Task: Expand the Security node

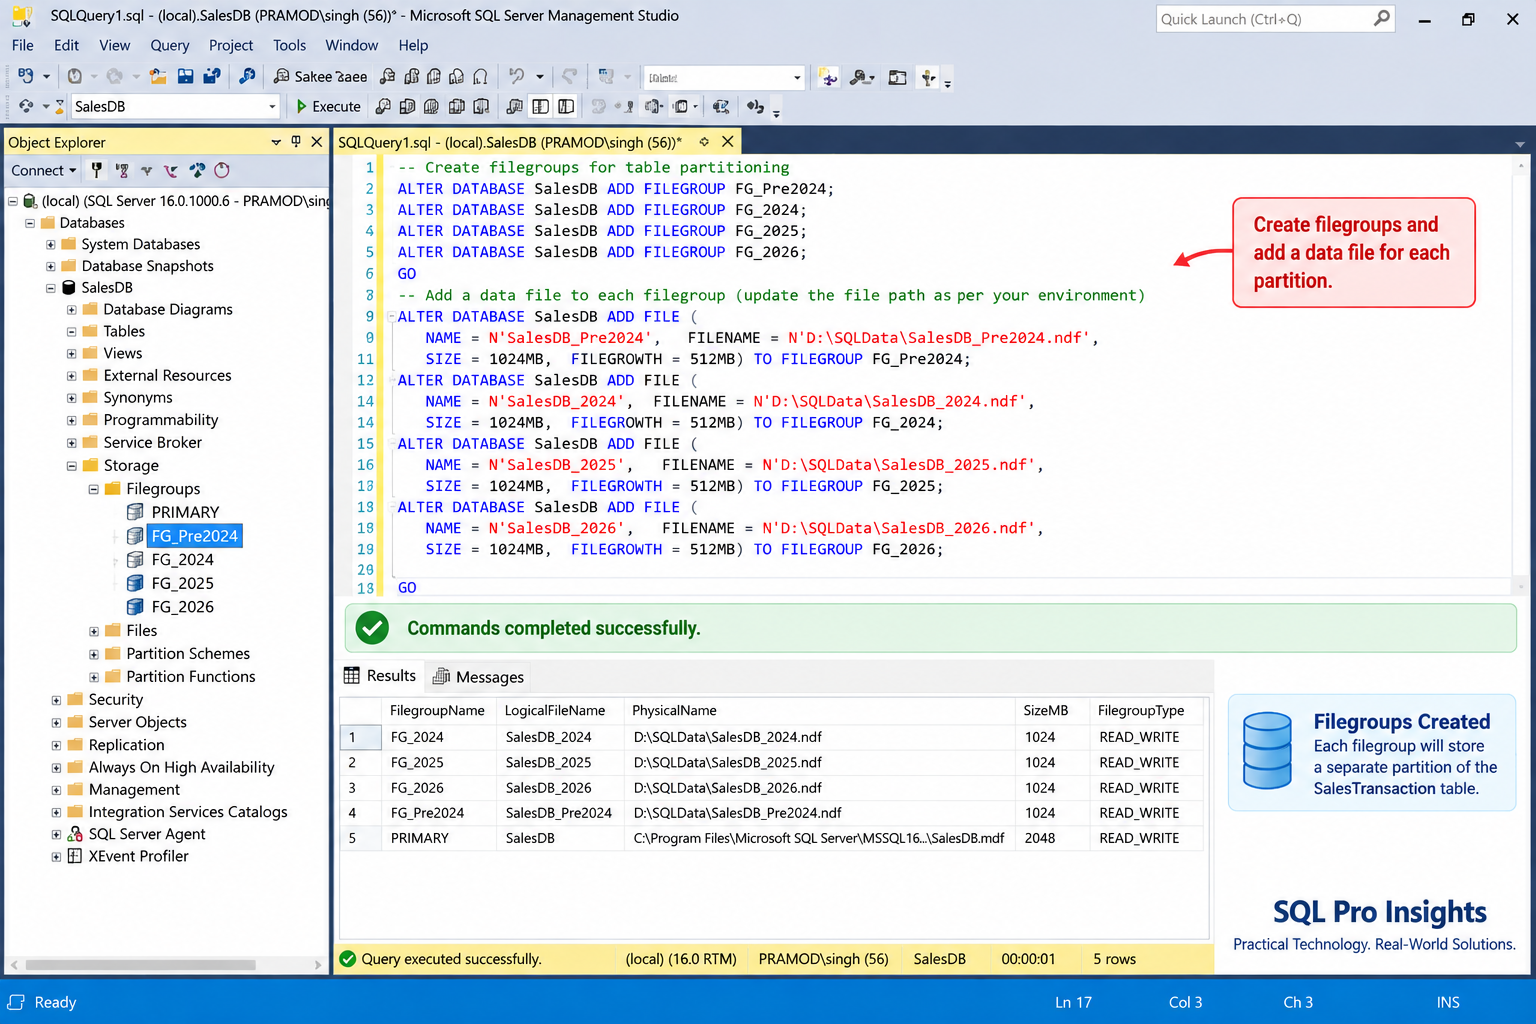Action: [56, 700]
